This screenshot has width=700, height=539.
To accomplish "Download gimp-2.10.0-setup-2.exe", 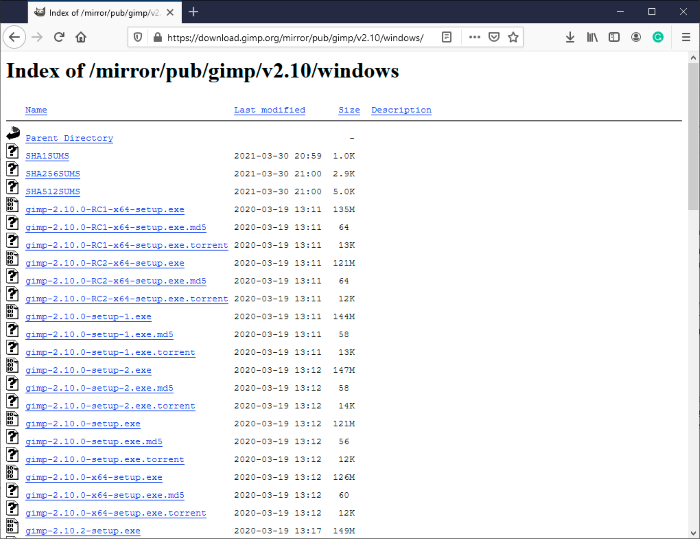I will 88,370.
